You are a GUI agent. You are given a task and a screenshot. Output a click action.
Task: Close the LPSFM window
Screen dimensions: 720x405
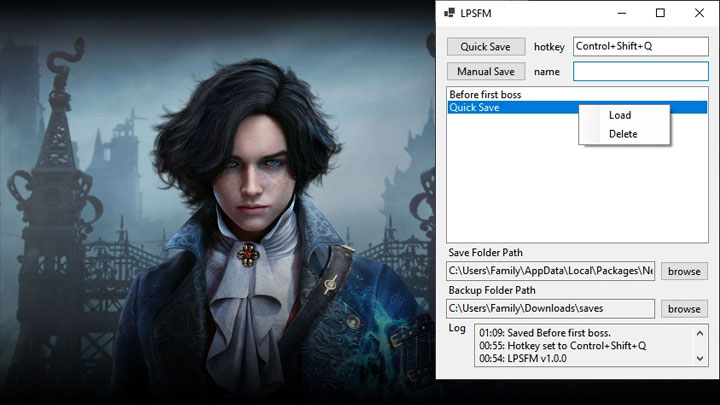coord(699,13)
